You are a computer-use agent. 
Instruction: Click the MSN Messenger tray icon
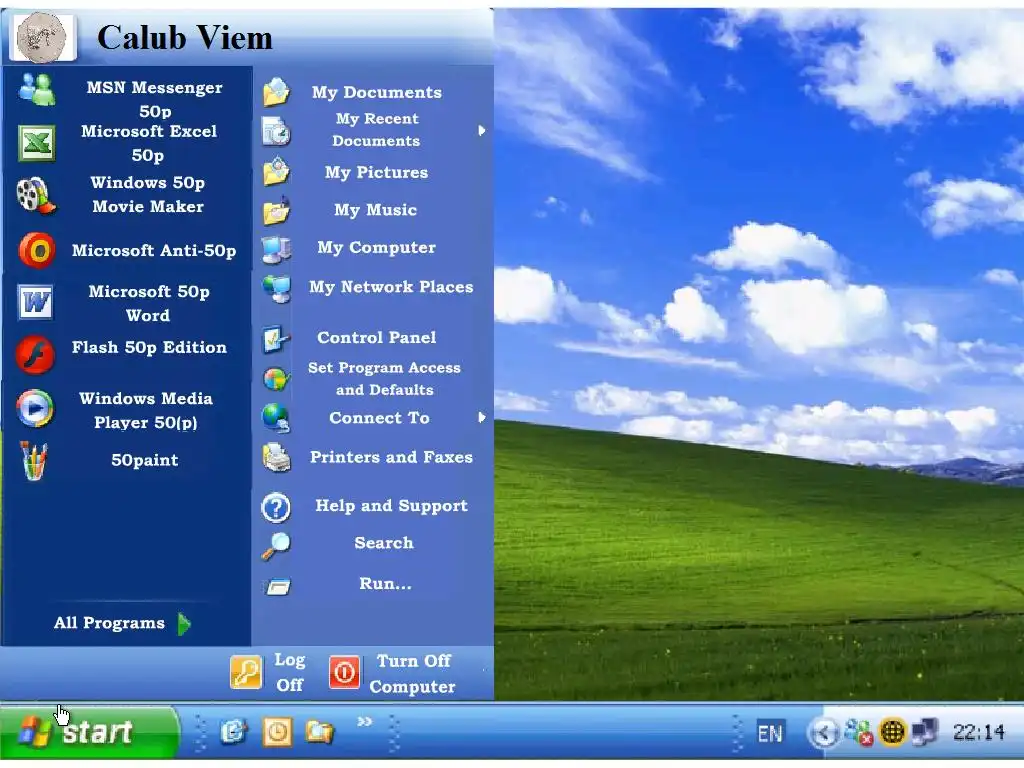[858, 732]
